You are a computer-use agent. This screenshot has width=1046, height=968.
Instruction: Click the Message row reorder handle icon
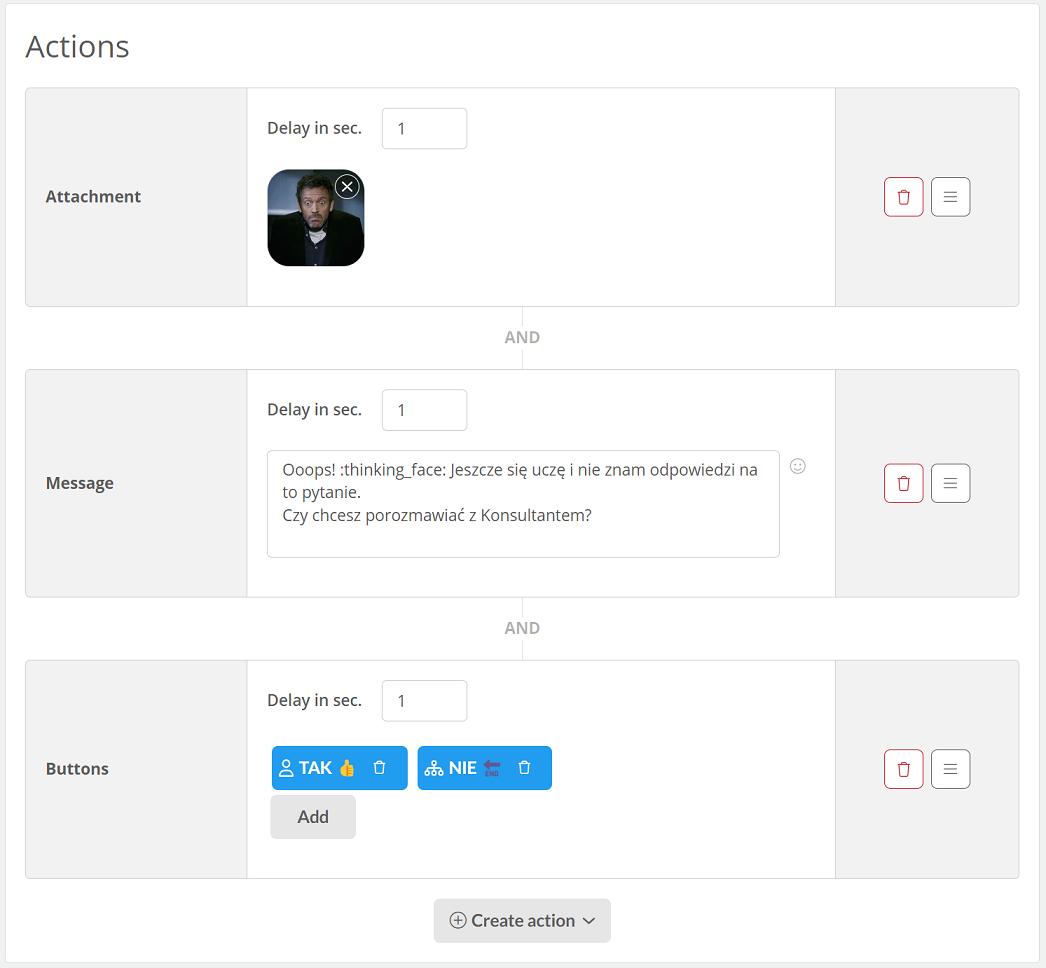950,483
